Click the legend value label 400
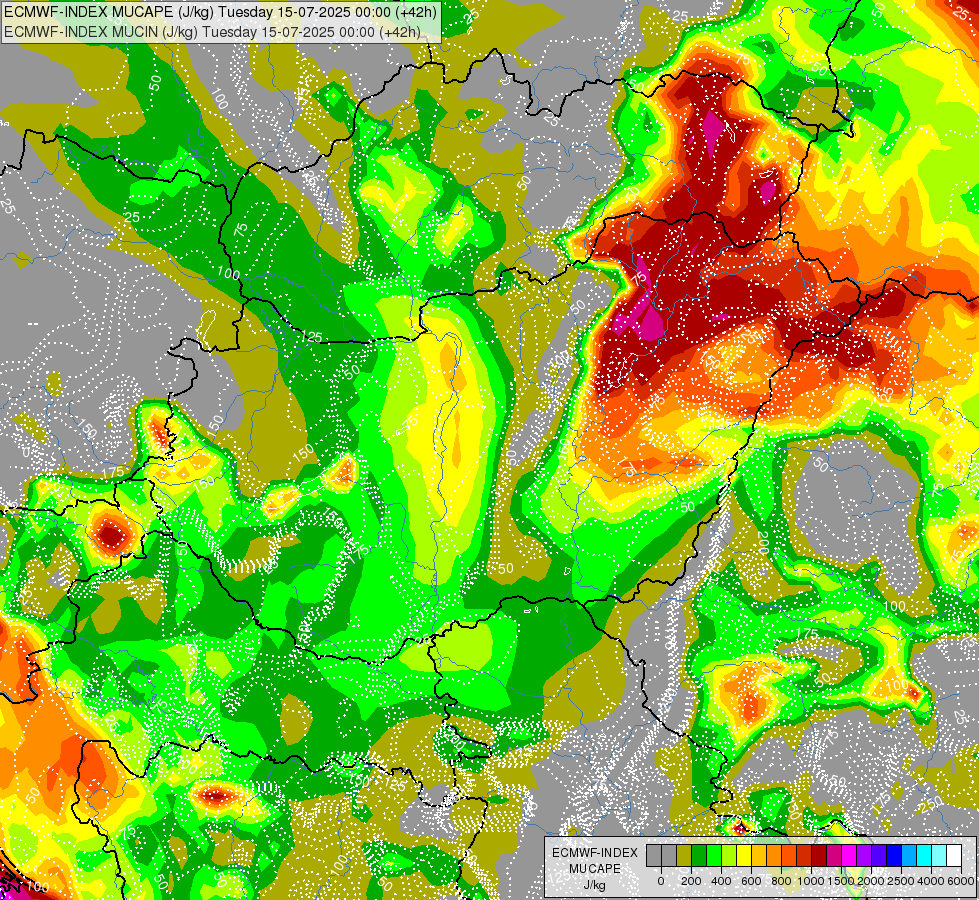The height and width of the screenshot is (900, 979). (721, 881)
